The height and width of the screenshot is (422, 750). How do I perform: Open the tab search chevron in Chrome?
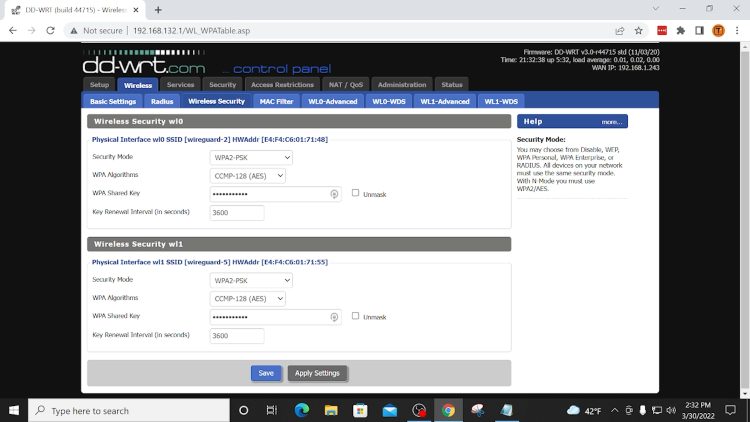tap(656, 9)
